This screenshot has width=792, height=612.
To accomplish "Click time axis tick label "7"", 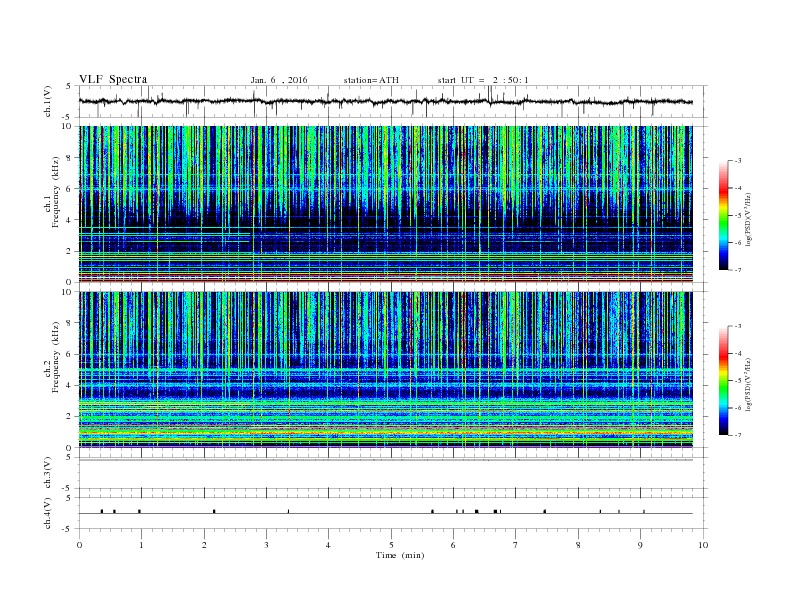I will click(516, 545).
